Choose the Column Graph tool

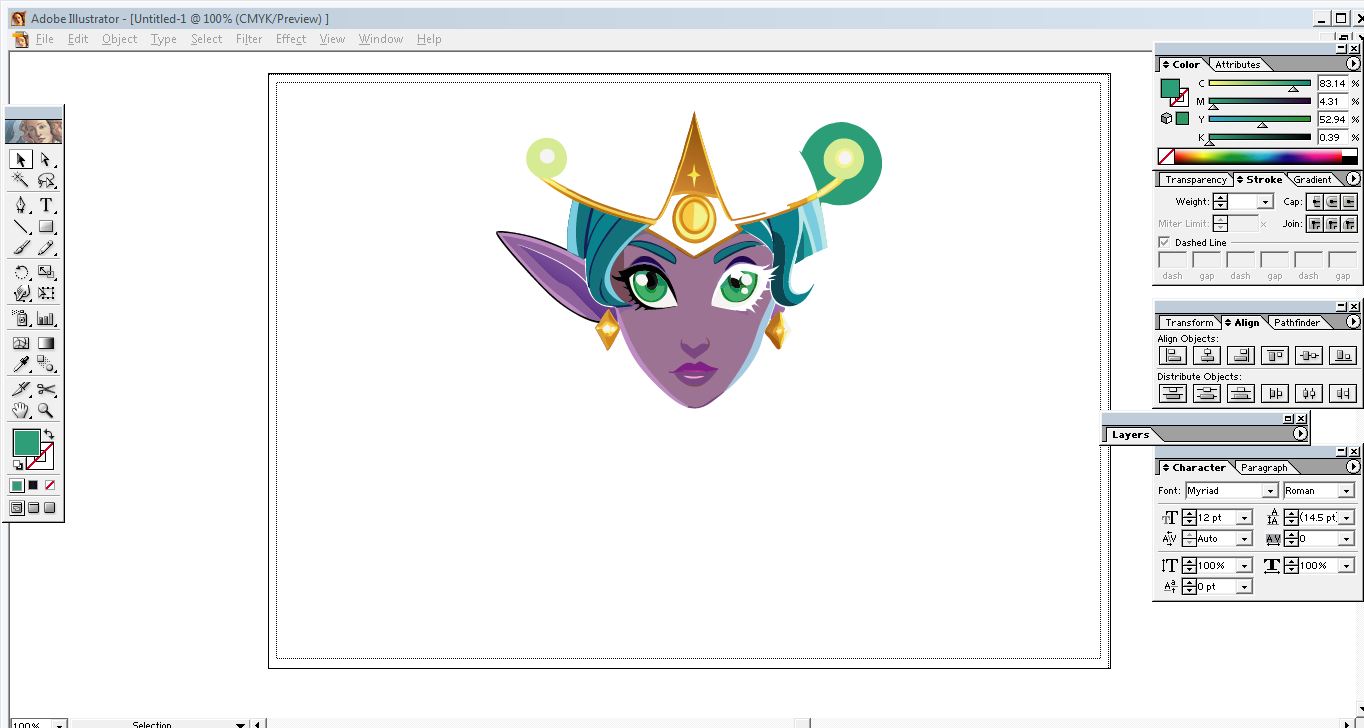[46, 319]
